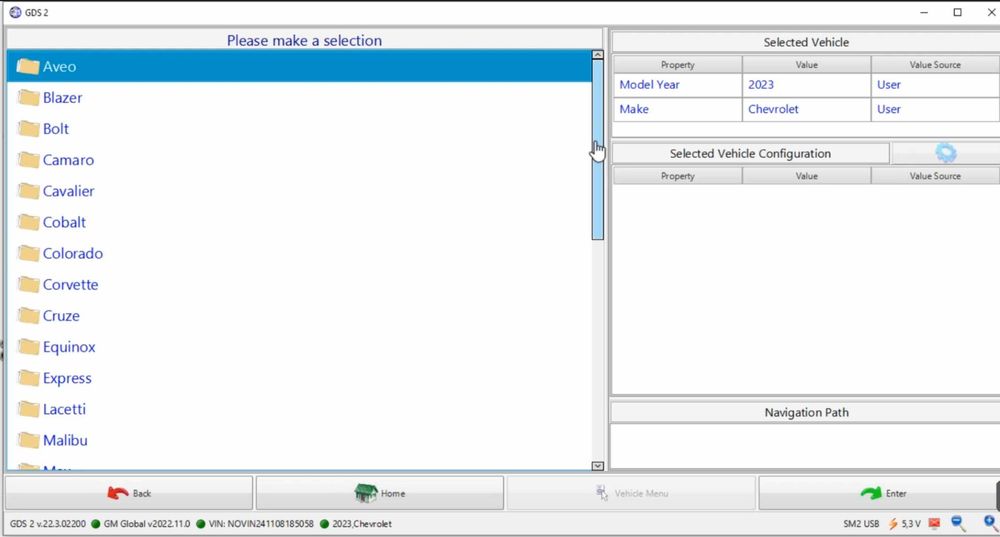Click the Vehicle Menu button
Image resolution: width=1000 pixels, height=537 pixels.
pyautogui.click(x=631, y=493)
